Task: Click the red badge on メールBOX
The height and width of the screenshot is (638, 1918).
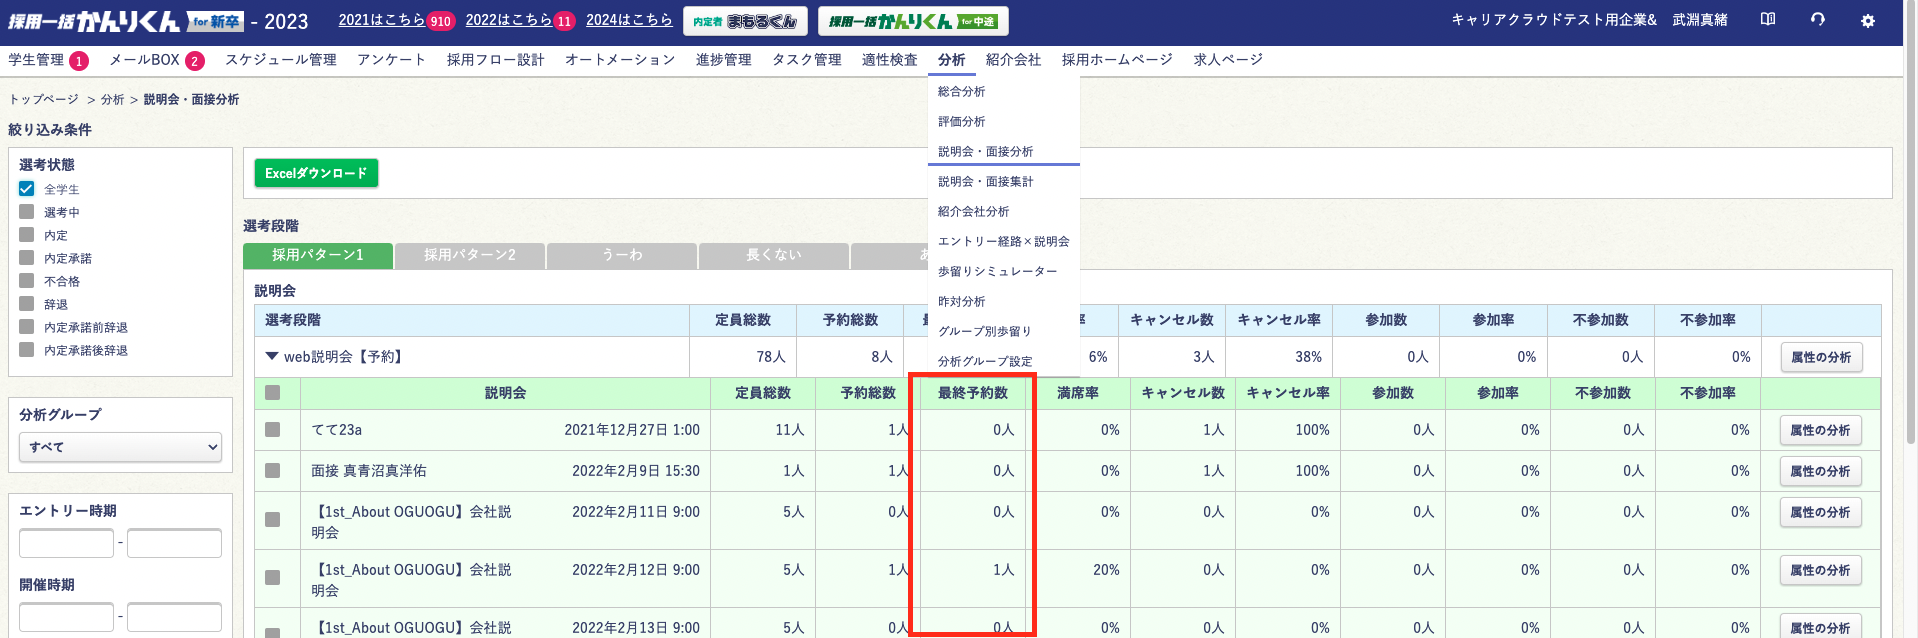Action: tap(195, 61)
